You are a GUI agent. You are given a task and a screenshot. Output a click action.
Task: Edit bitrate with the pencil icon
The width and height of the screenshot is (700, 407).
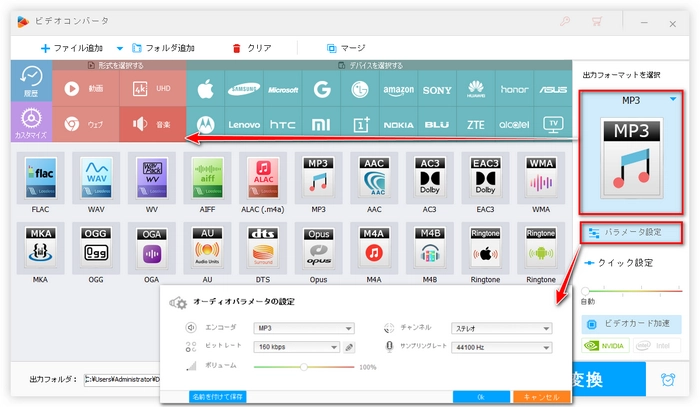point(349,347)
